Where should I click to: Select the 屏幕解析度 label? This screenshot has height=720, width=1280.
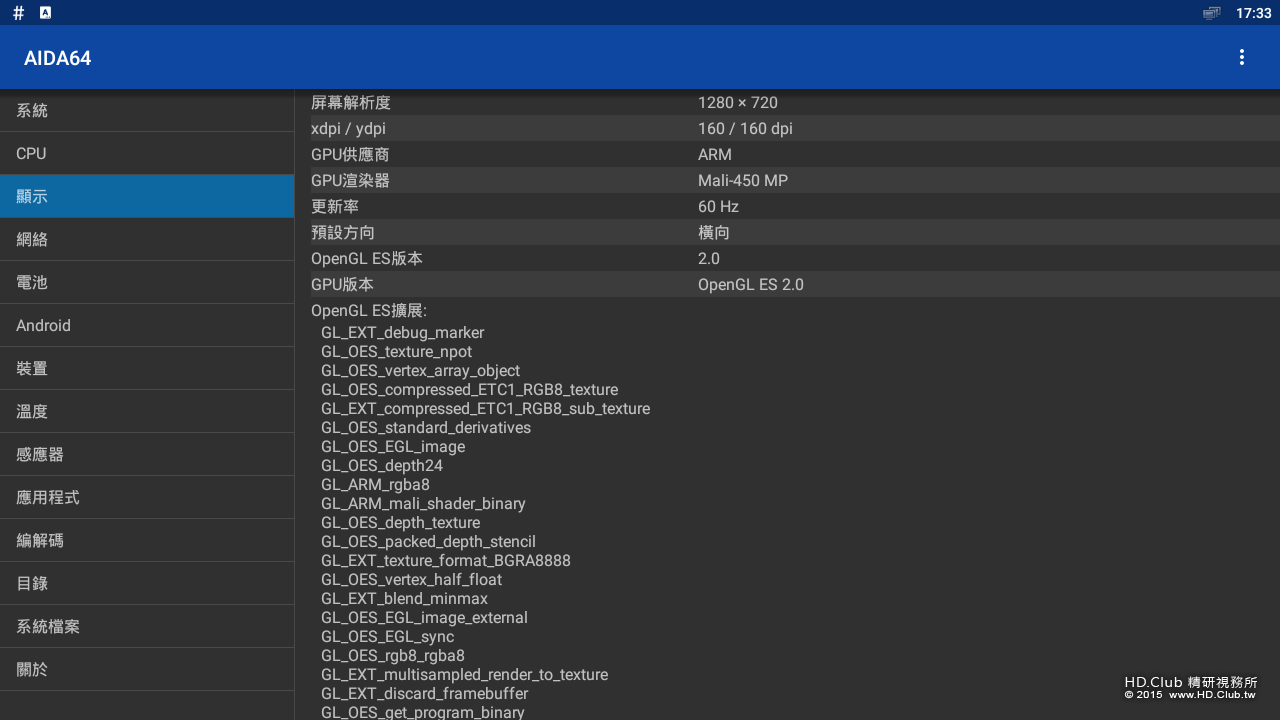[350, 102]
